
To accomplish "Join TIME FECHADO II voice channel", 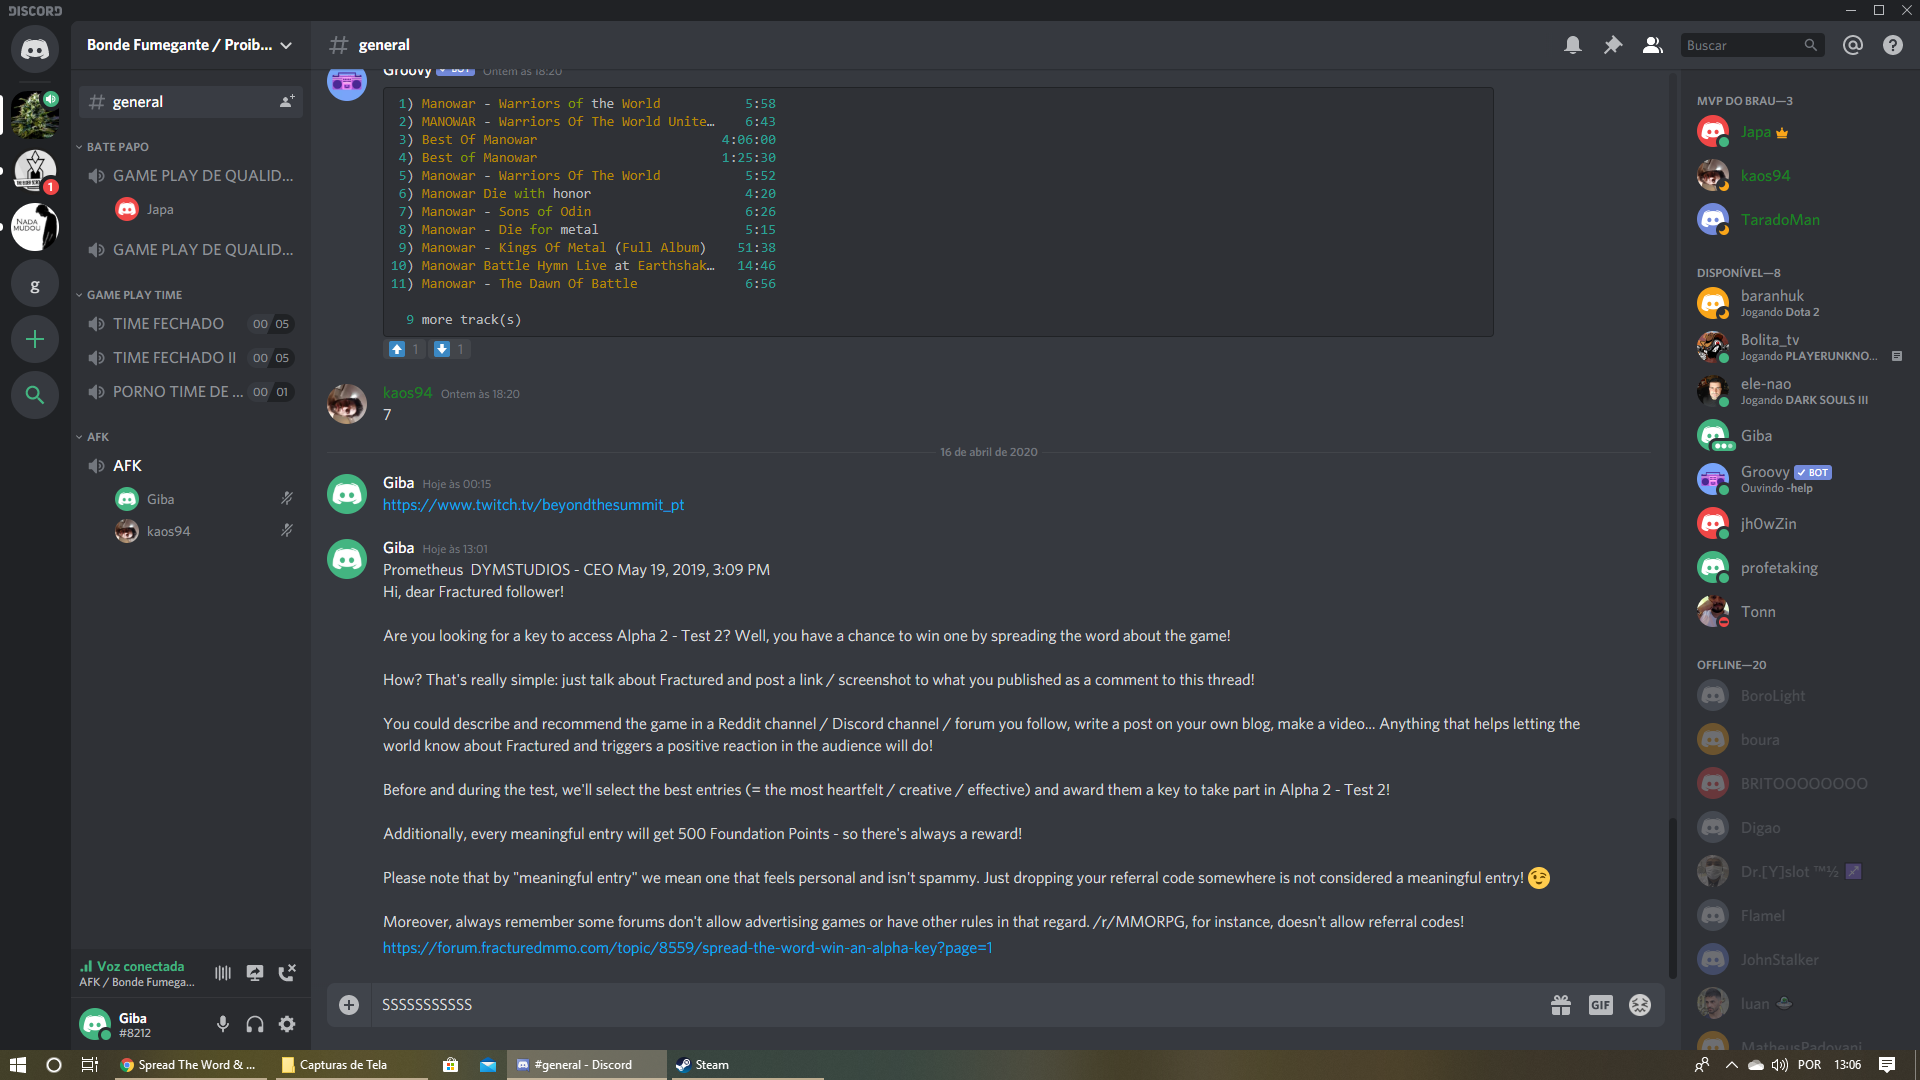I will [190, 358].
